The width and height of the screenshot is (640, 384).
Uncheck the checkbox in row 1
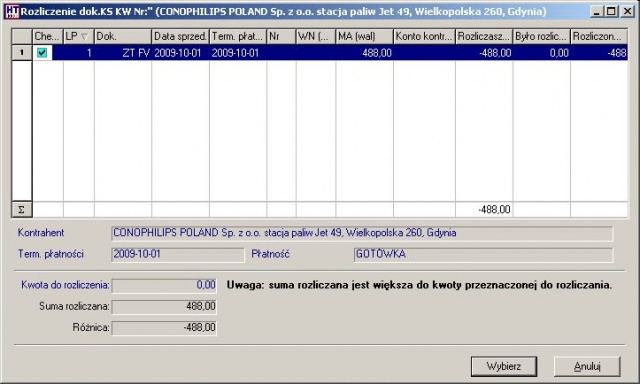pos(42,53)
